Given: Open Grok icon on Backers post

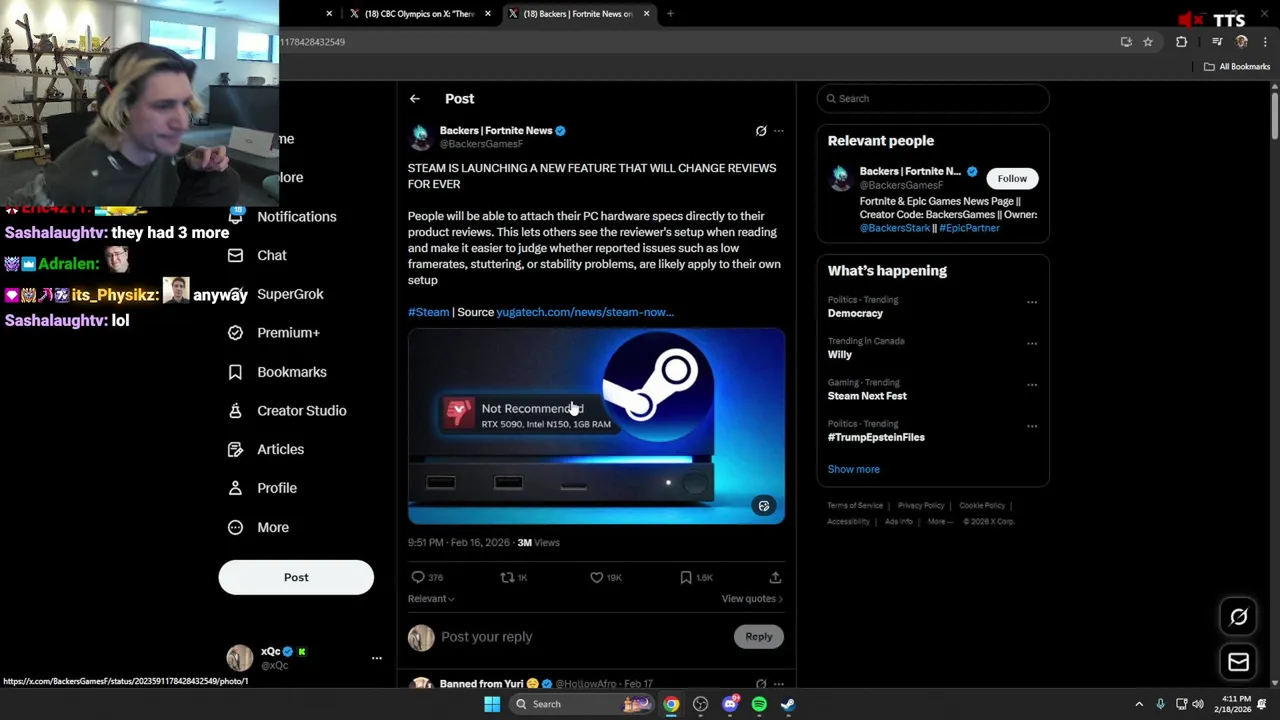Looking at the screenshot, I should (x=761, y=131).
